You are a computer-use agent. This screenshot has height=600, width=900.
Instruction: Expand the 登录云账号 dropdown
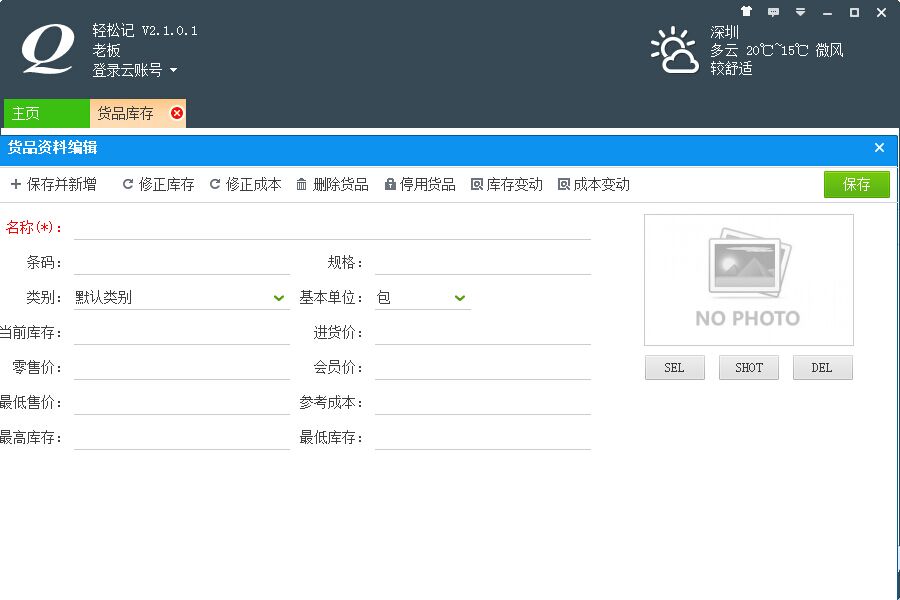134,70
